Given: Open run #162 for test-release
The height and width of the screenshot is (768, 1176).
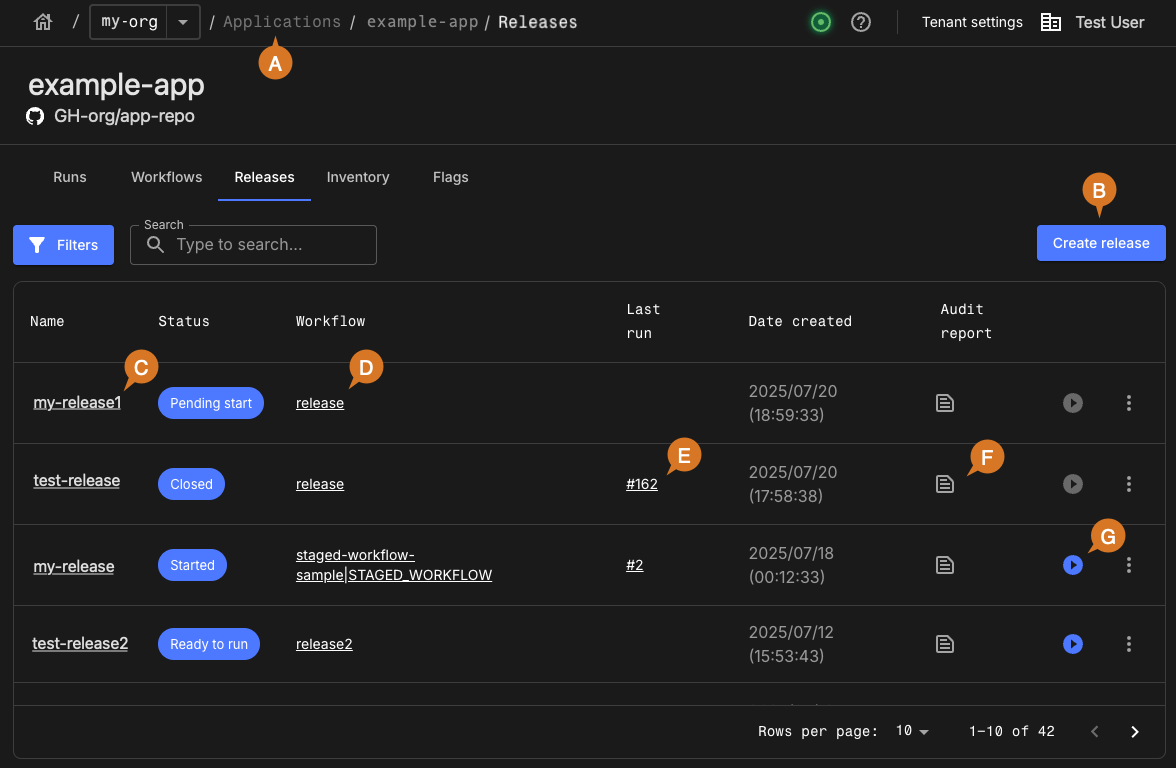Looking at the screenshot, I should (x=642, y=484).
